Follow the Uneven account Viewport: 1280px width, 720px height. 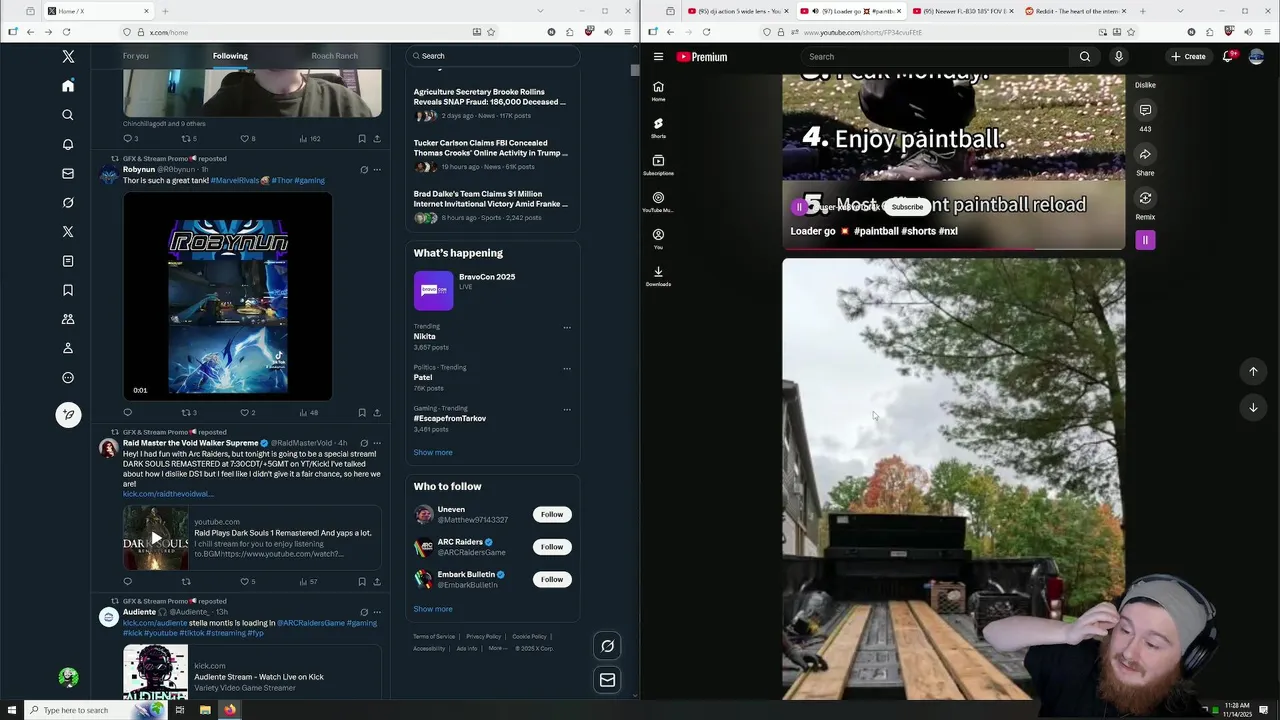coord(552,514)
